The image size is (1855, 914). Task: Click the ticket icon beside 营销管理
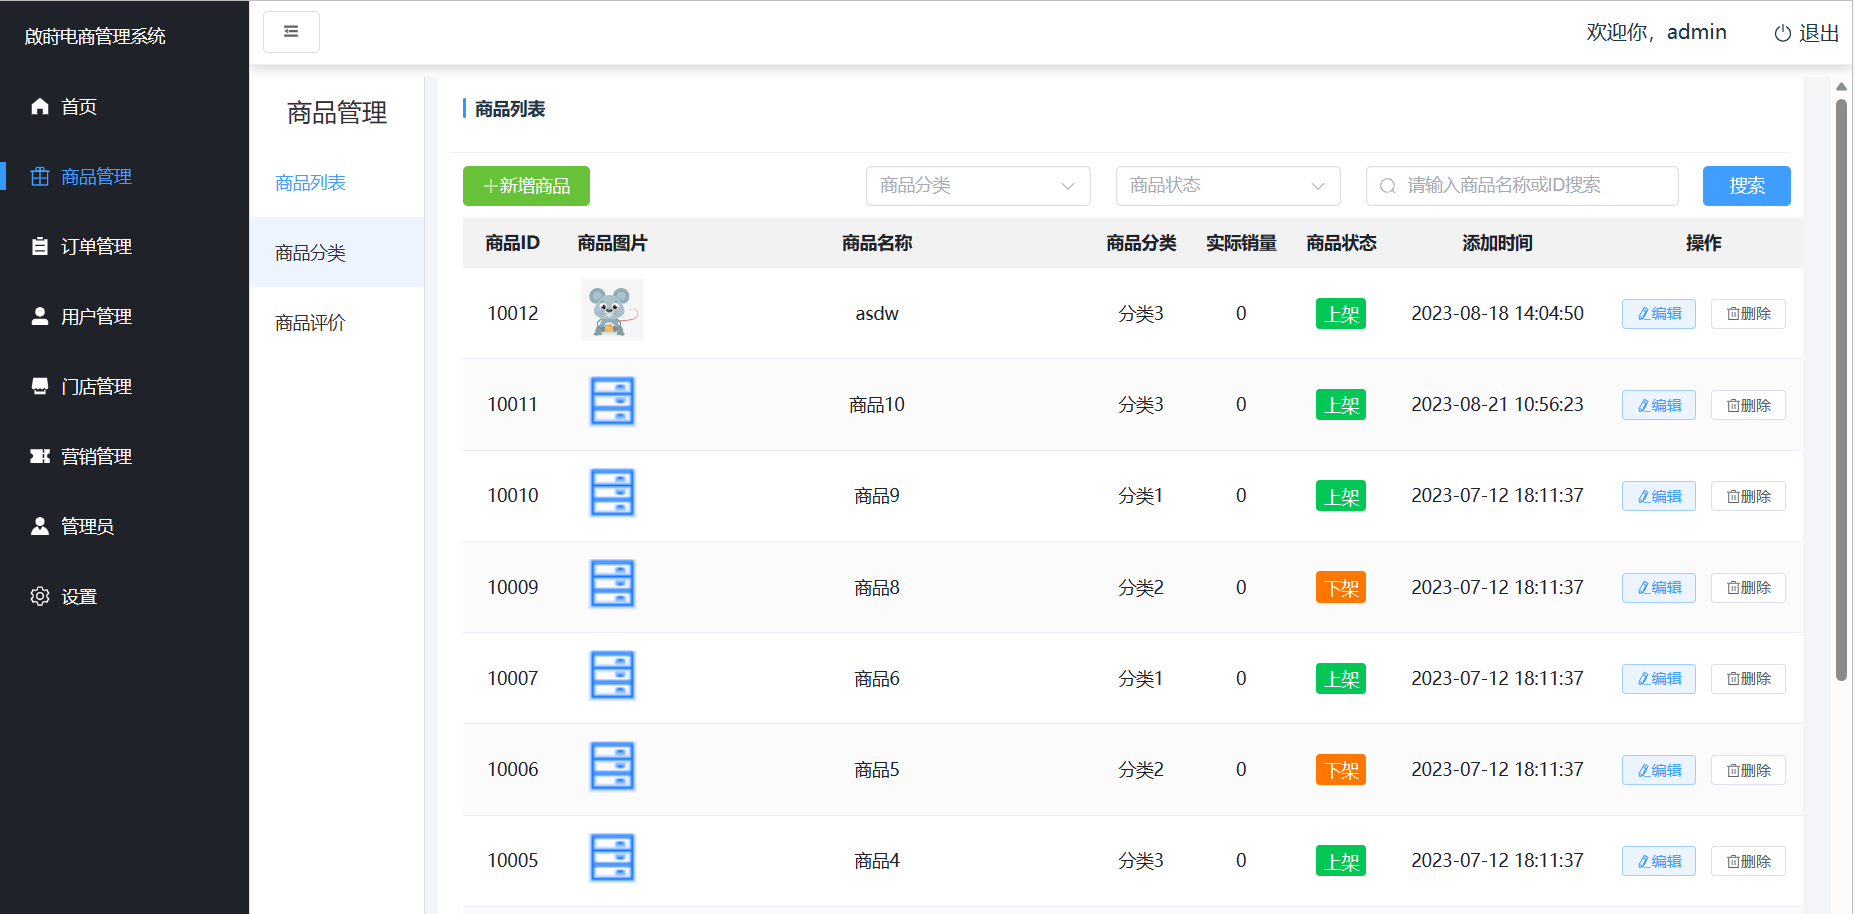tap(40, 456)
